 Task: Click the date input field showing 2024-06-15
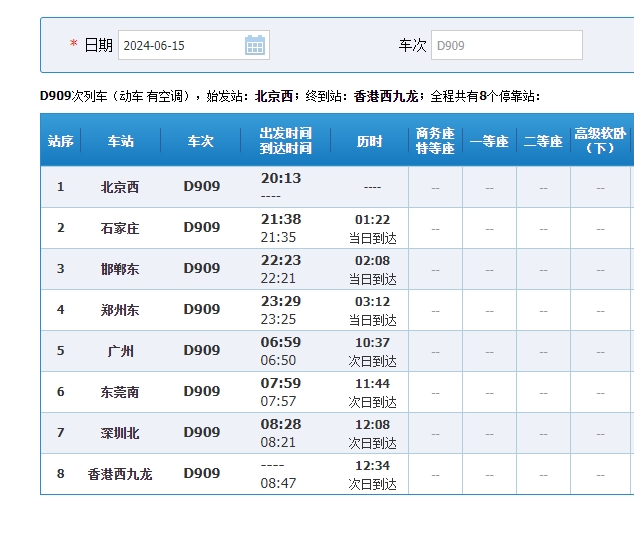pos(180,45)
